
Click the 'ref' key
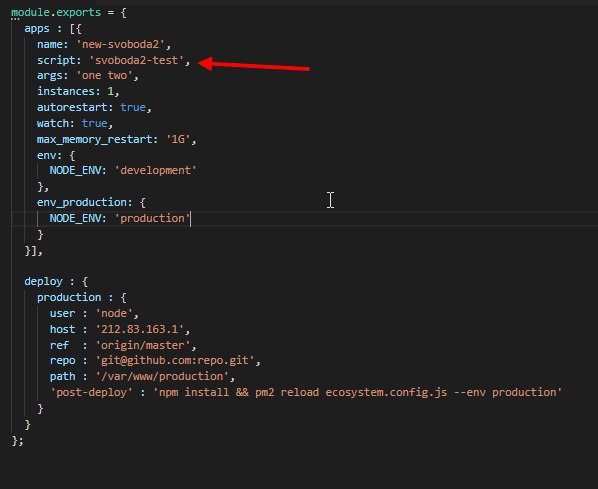(59, 346)
